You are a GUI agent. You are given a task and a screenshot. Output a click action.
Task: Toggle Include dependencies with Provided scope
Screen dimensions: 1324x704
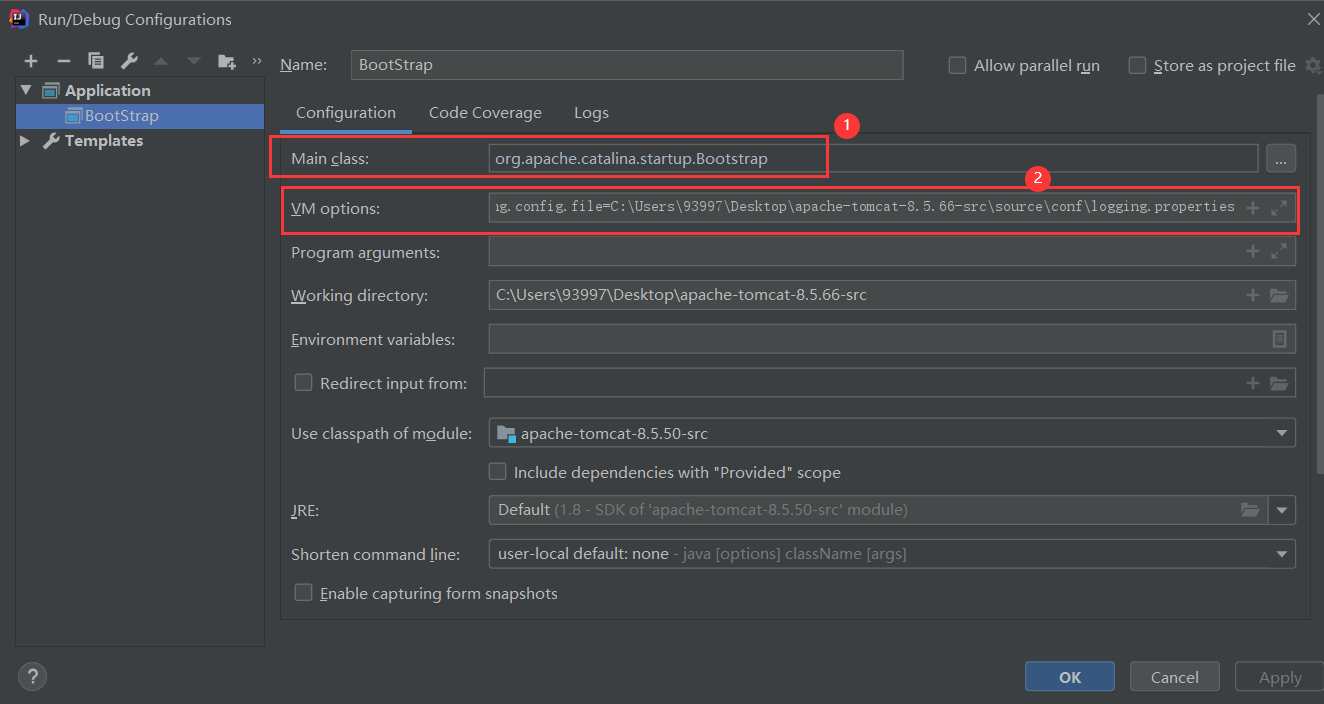tap(497, 471)
